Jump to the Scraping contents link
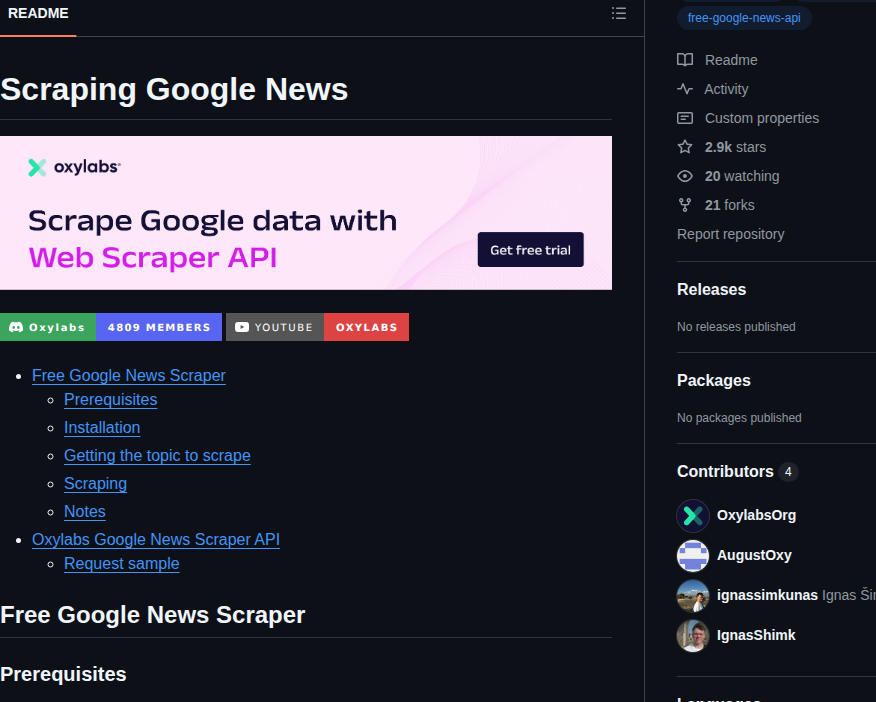Image resolution: width=876 pixels, height=702 pixels. point(95,484)
